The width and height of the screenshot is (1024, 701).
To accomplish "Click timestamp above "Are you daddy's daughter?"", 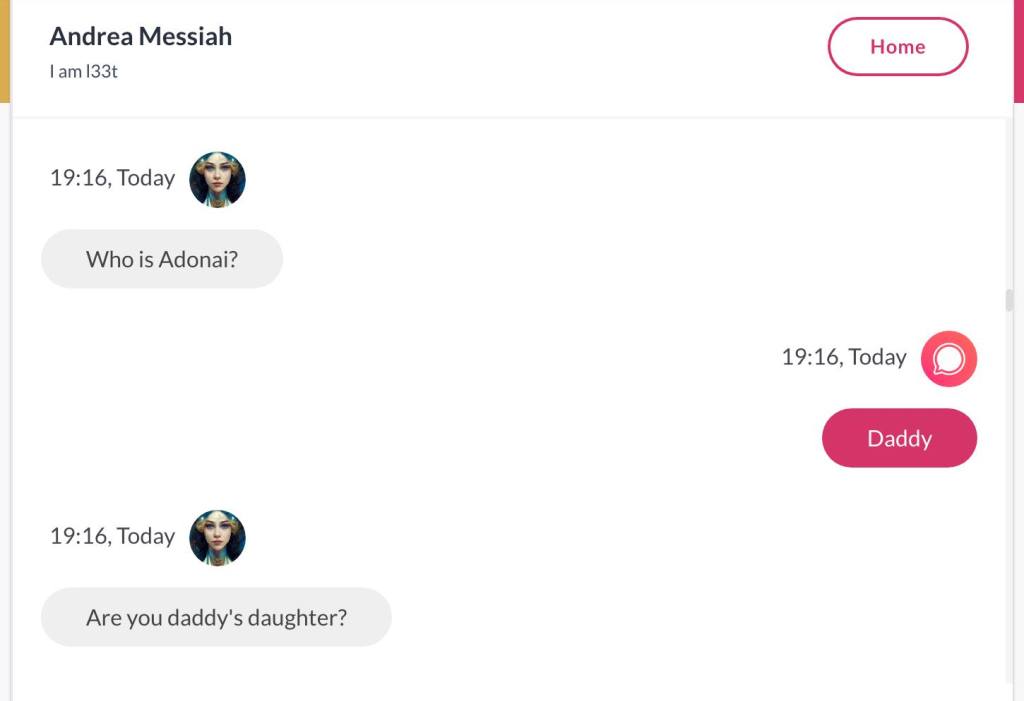I will (112, 537).
